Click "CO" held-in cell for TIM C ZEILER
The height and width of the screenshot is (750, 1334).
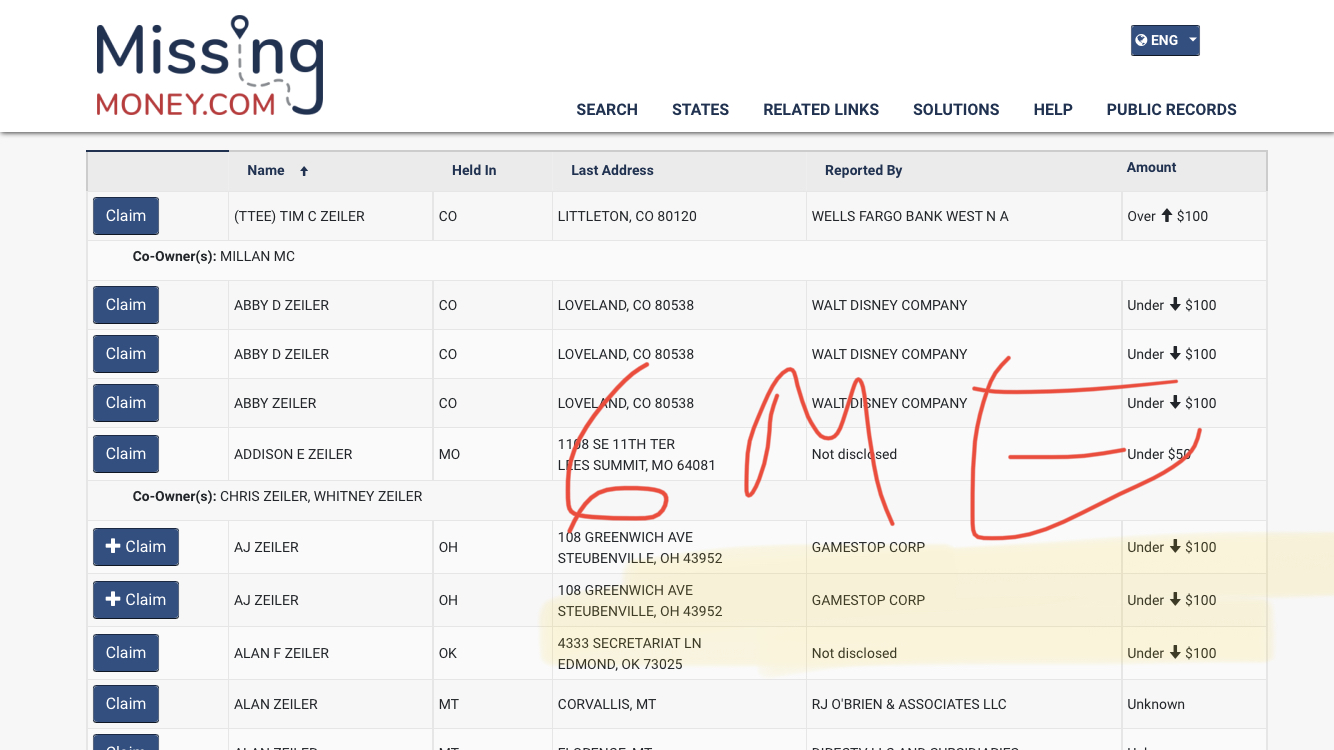coord(448,217)
